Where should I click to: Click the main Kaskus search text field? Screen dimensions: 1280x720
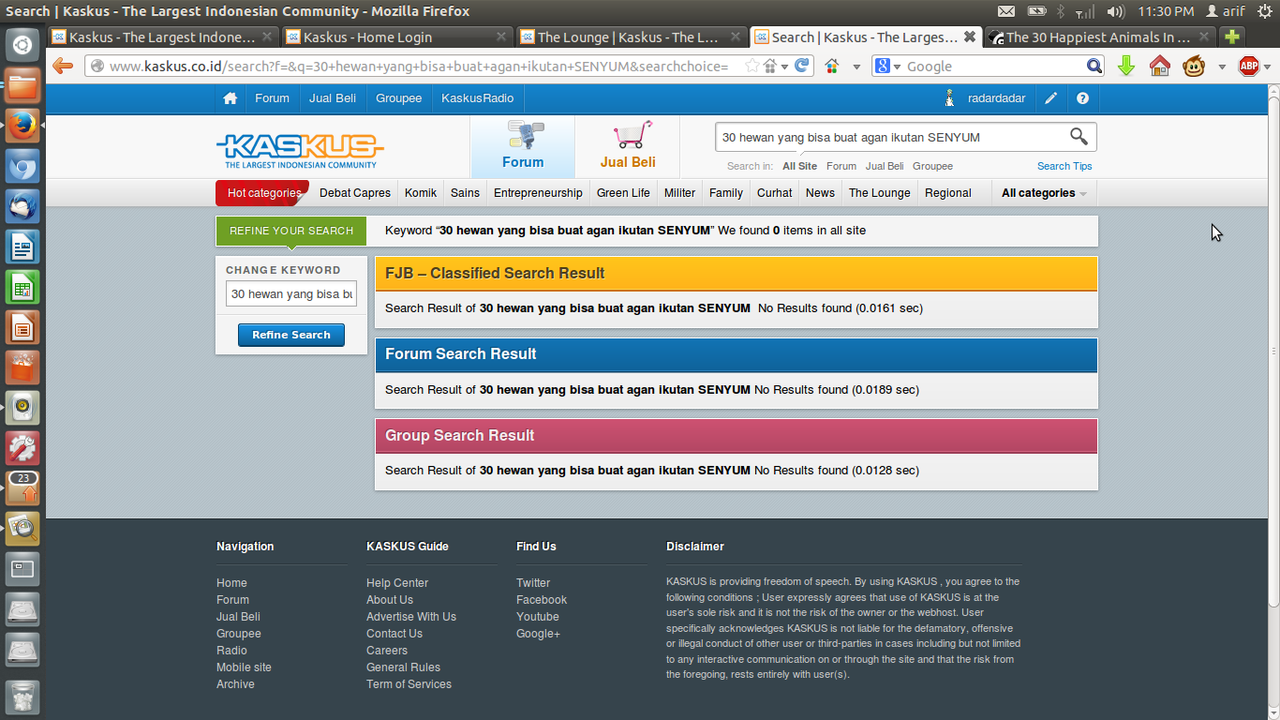[x=890, y=137]
